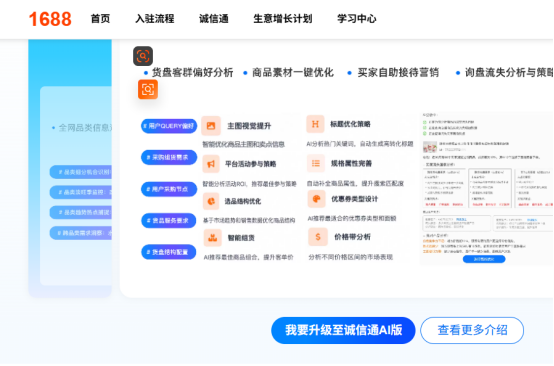Viewport: 554px width, 366px height.
Task: Click the #用户QUERY偏好 tag
Action: coord(169,126)
